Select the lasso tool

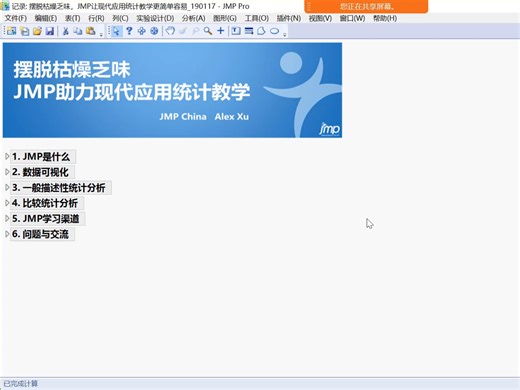tap(195, 31)
